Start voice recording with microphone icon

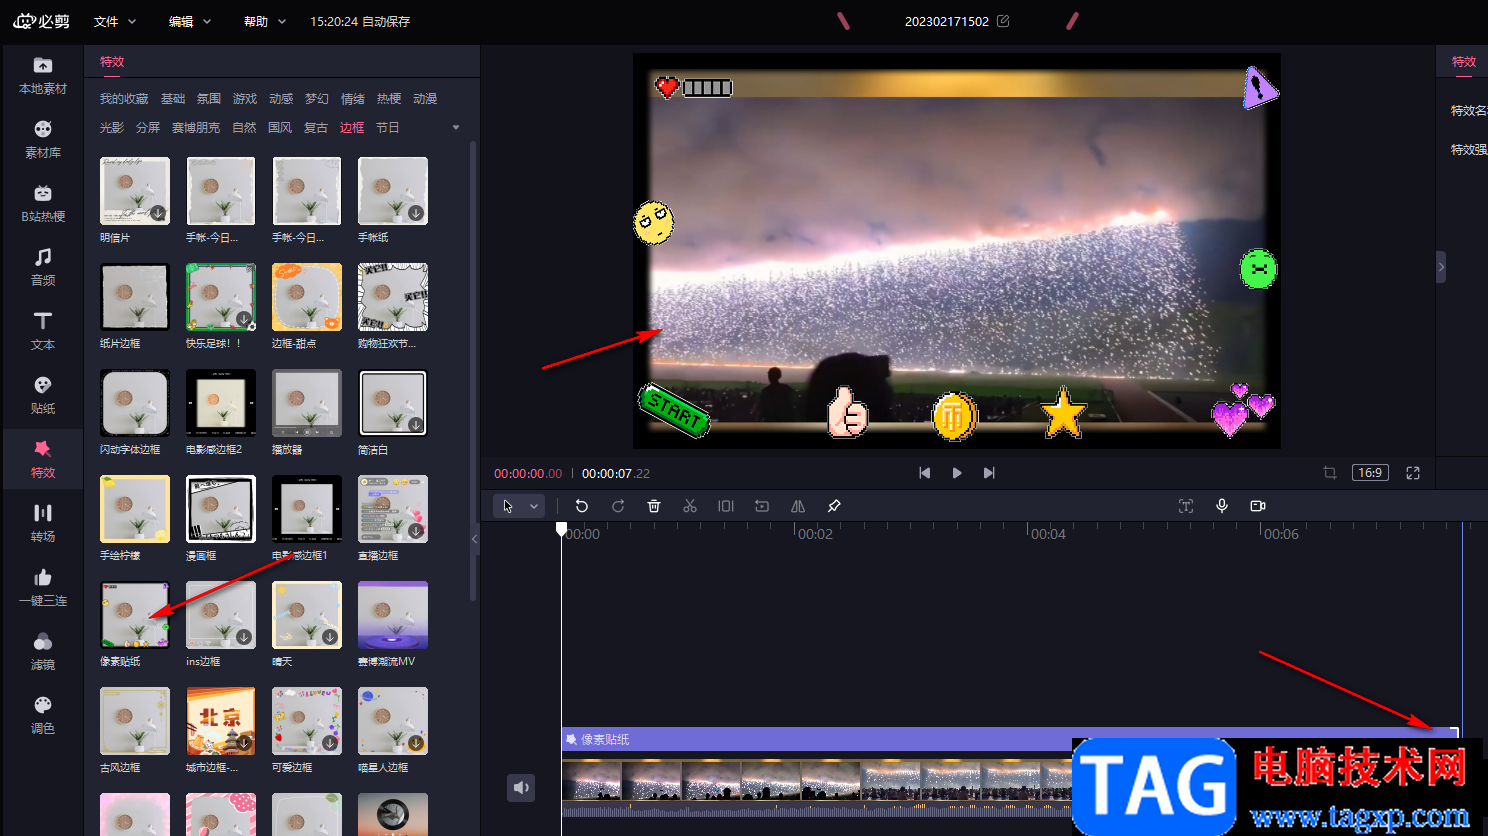1222,506
